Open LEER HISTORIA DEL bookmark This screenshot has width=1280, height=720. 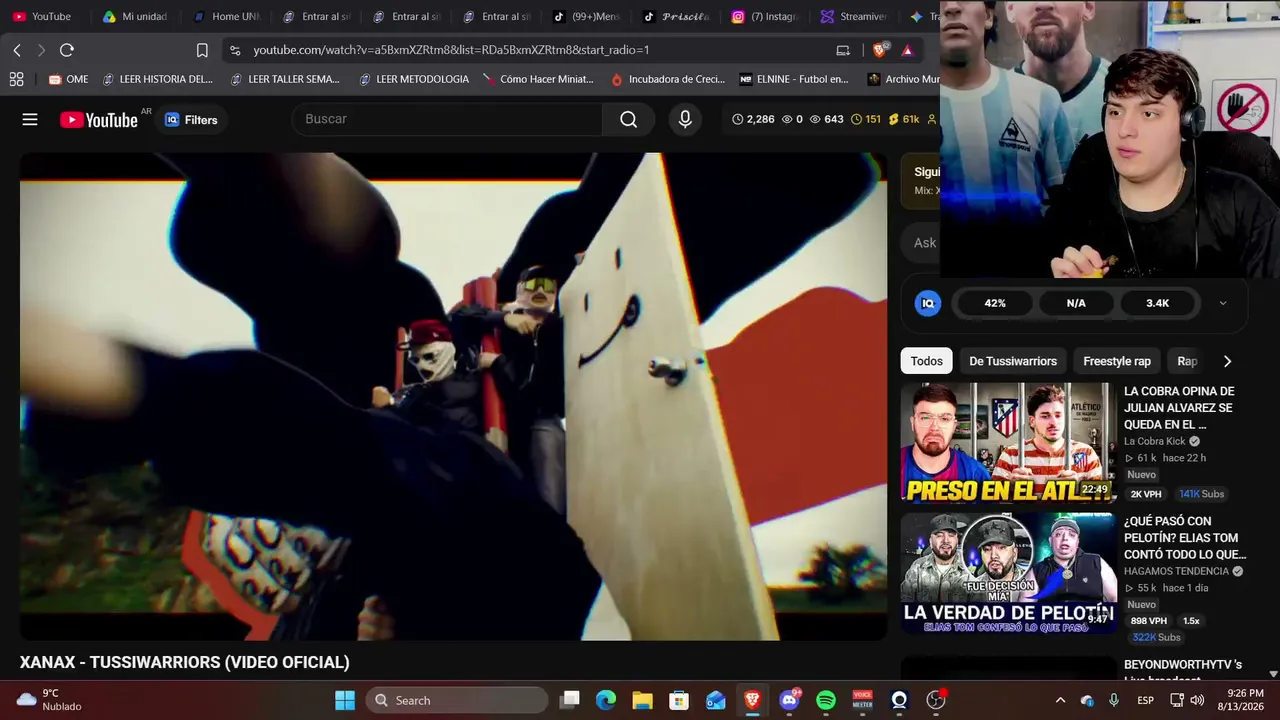click(x=157, y=79)
